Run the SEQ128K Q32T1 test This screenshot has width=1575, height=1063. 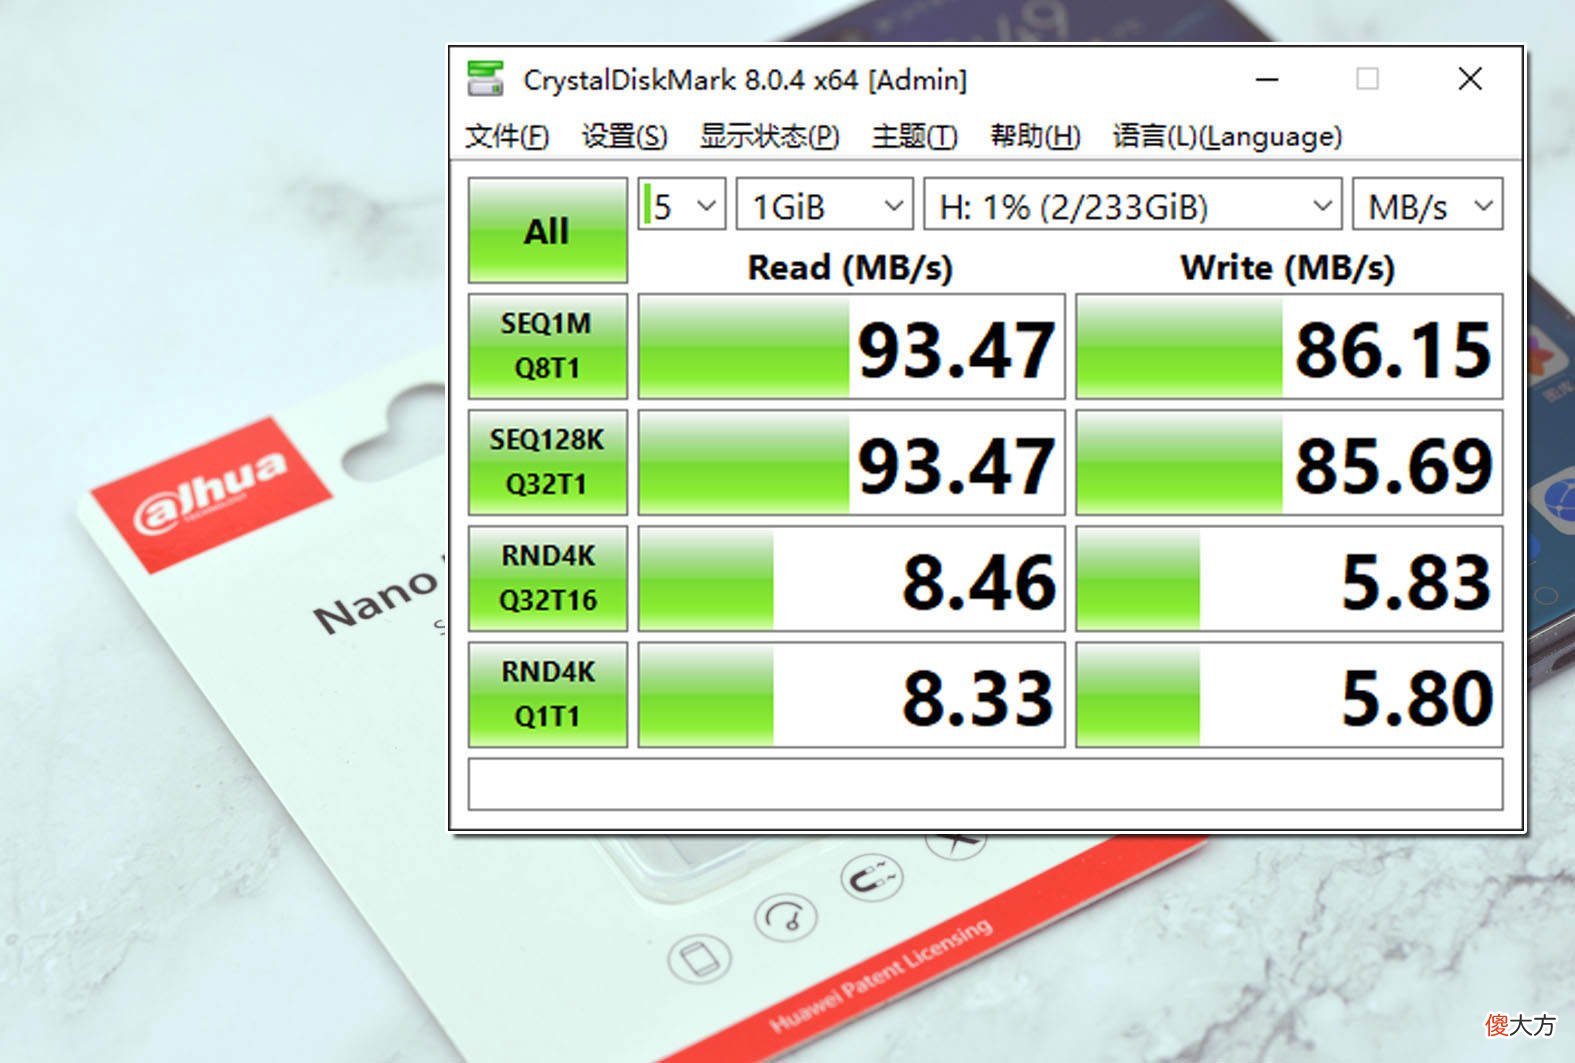(547, 462)
